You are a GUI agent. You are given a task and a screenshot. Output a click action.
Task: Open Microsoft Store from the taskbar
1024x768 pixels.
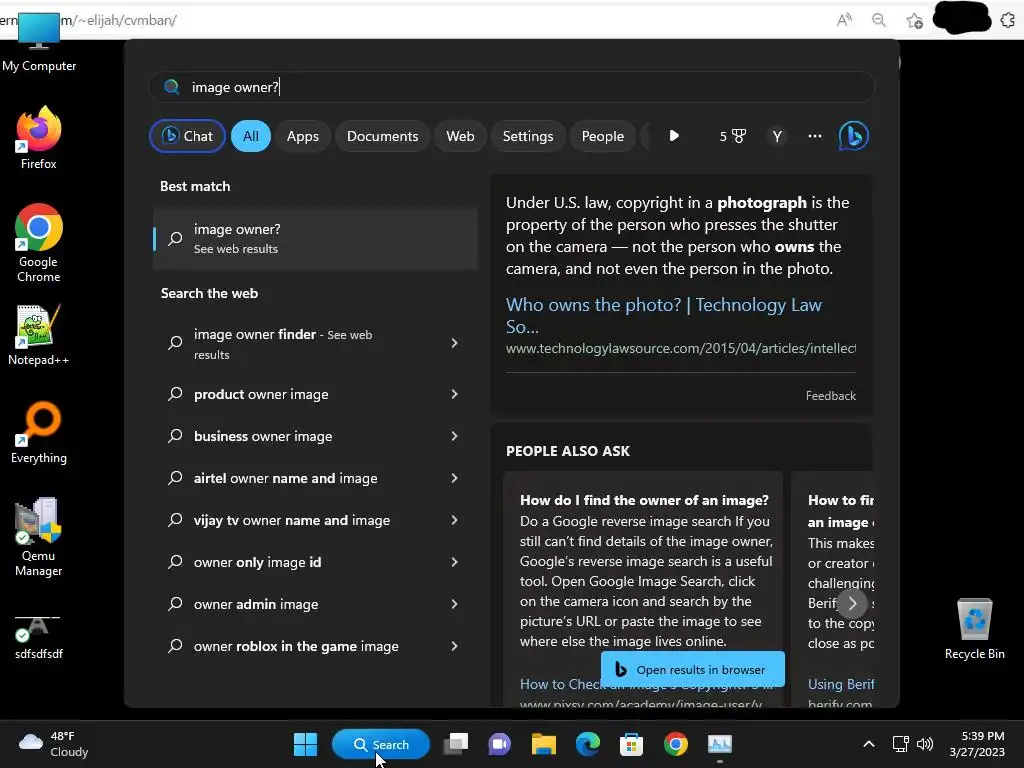(x=631, y=744)
